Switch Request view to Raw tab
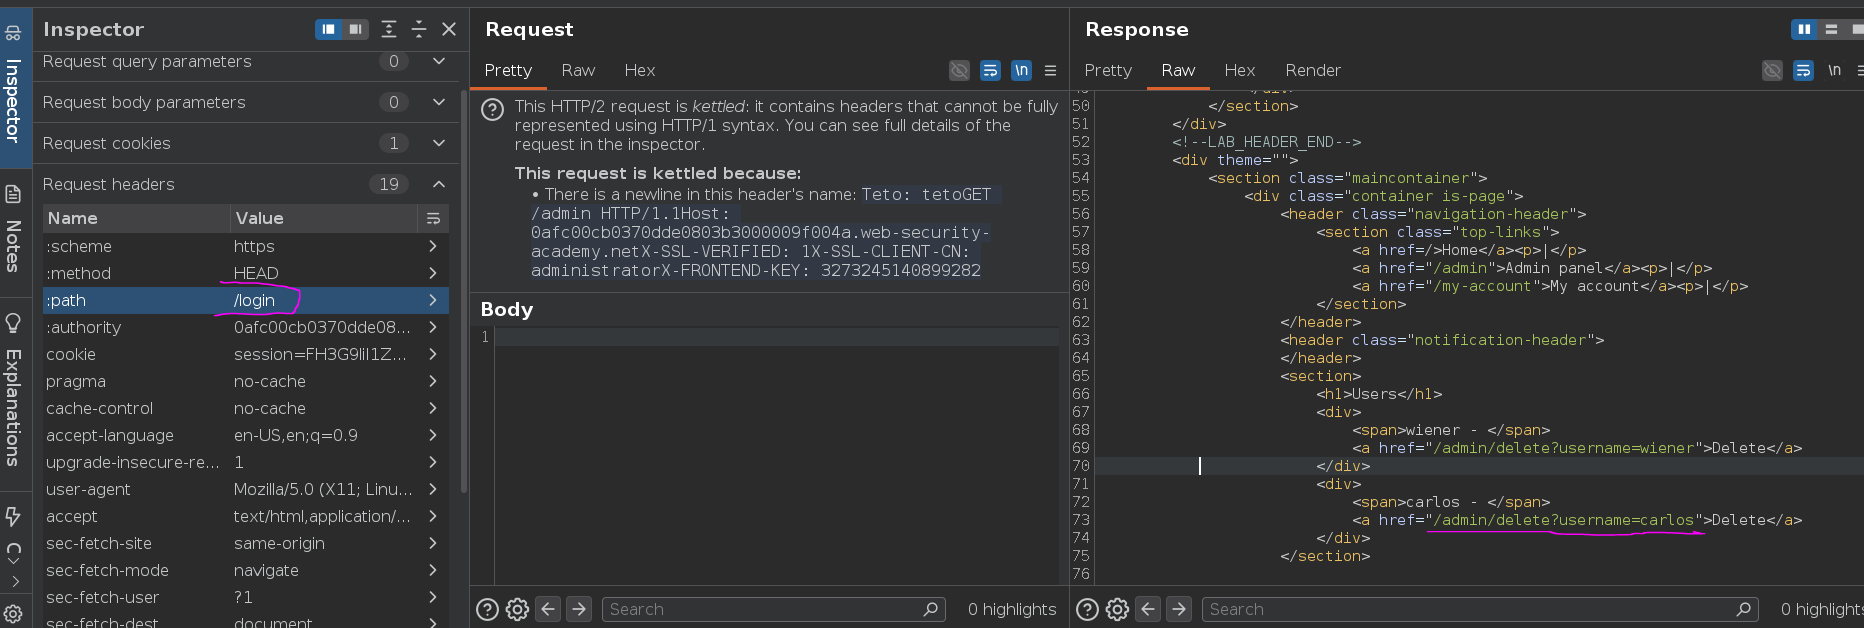 578,70
